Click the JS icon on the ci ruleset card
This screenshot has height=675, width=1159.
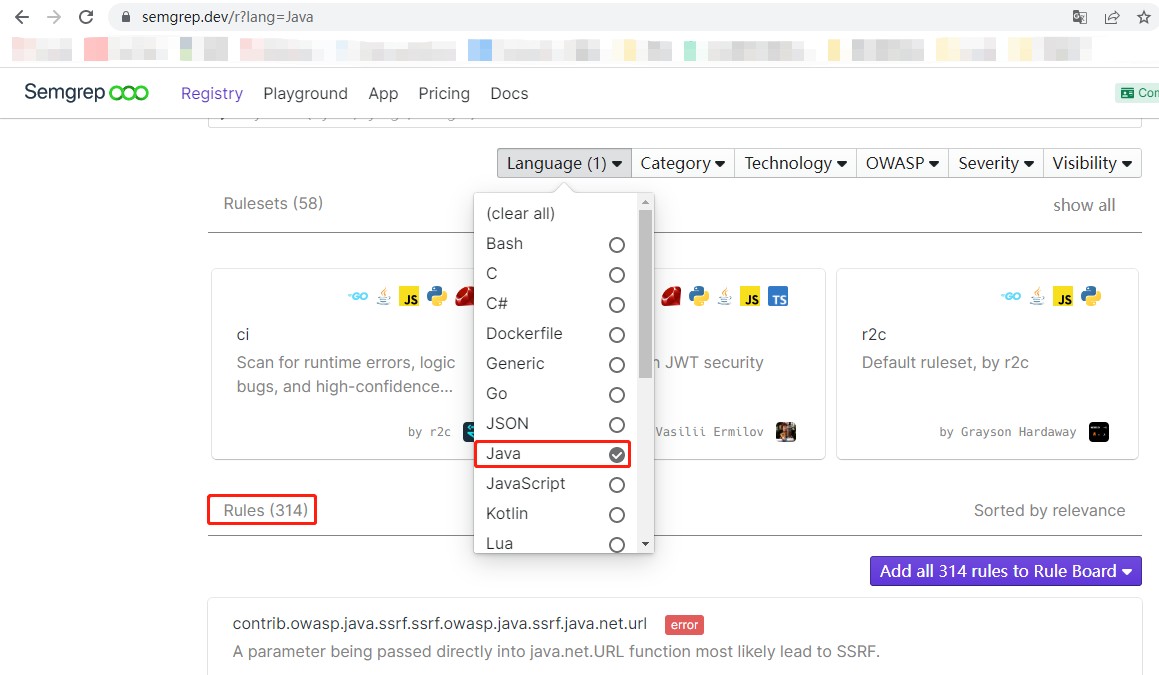point(409,296)
